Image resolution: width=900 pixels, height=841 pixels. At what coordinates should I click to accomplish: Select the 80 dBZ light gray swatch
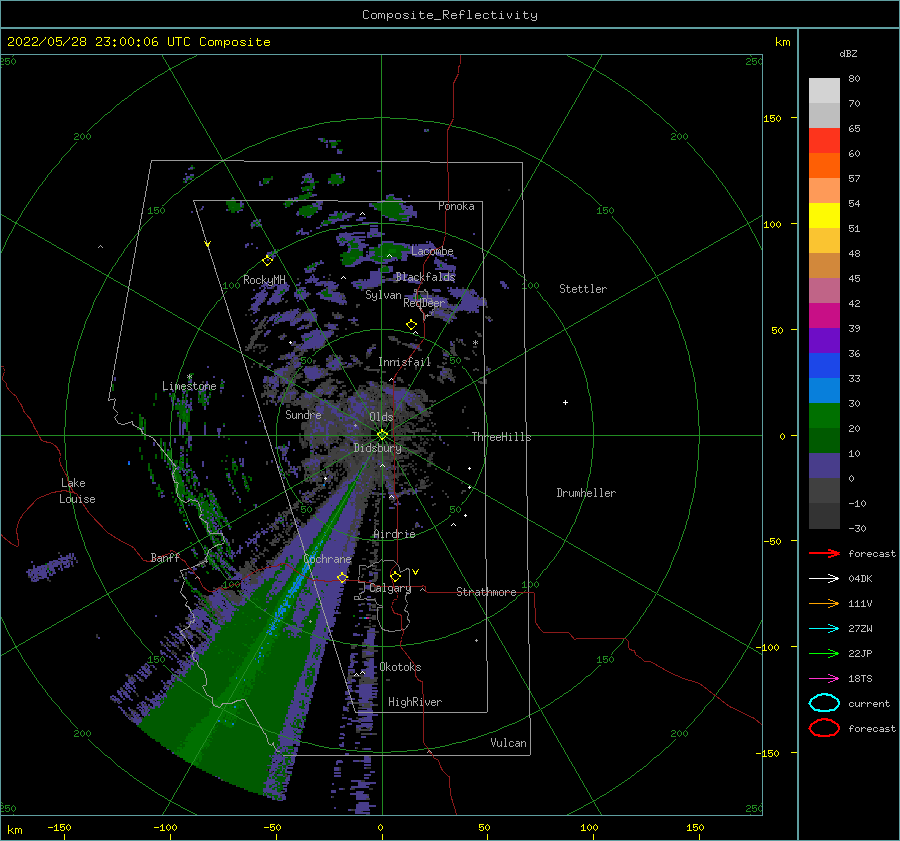point(824,90)
